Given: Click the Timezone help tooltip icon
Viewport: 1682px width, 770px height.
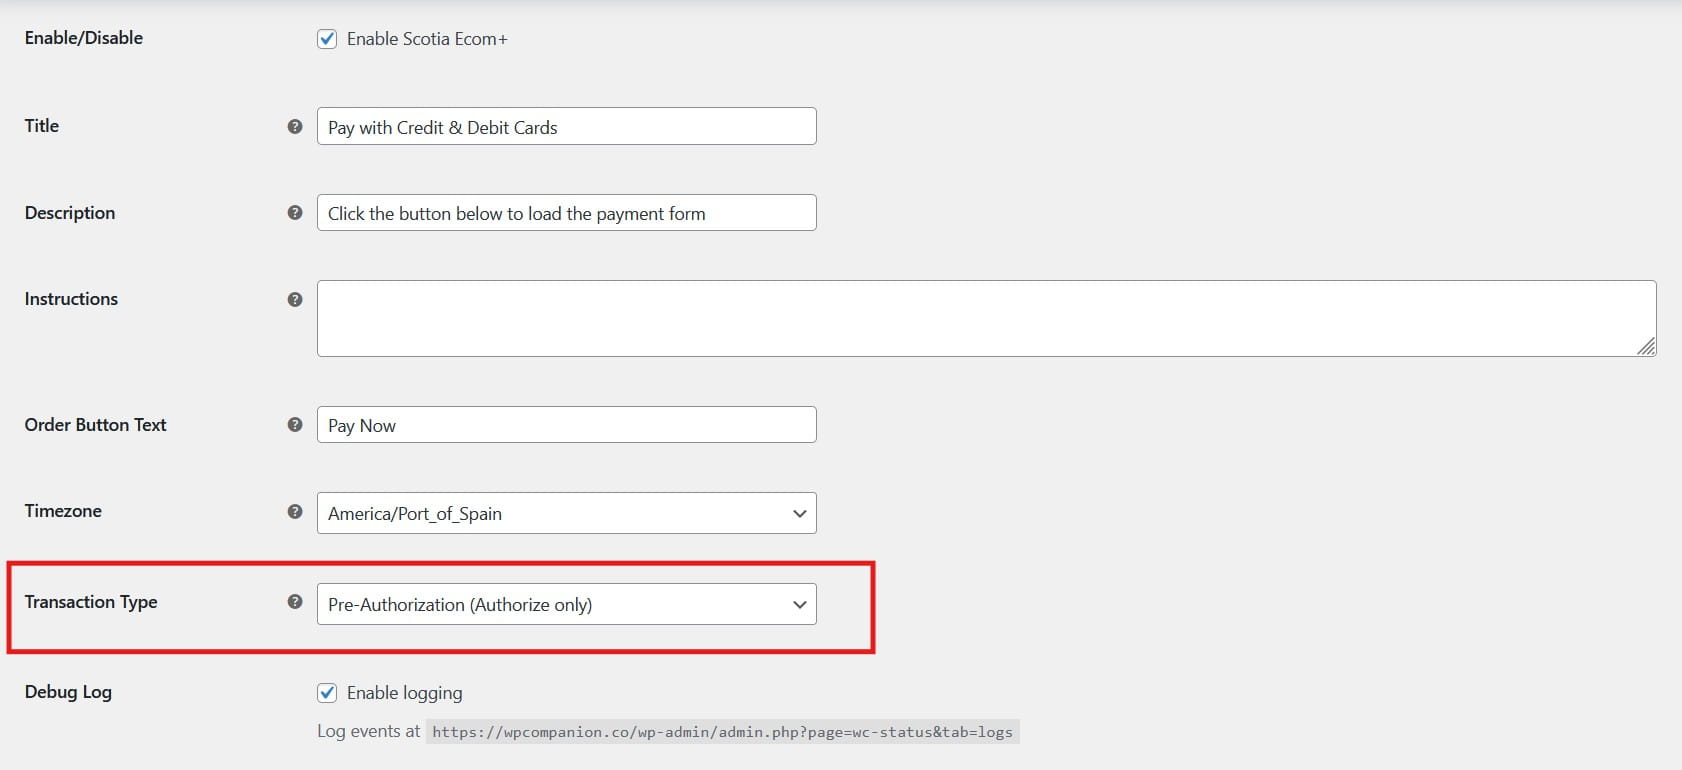Looking at the screenshot, I should (295, 512).
